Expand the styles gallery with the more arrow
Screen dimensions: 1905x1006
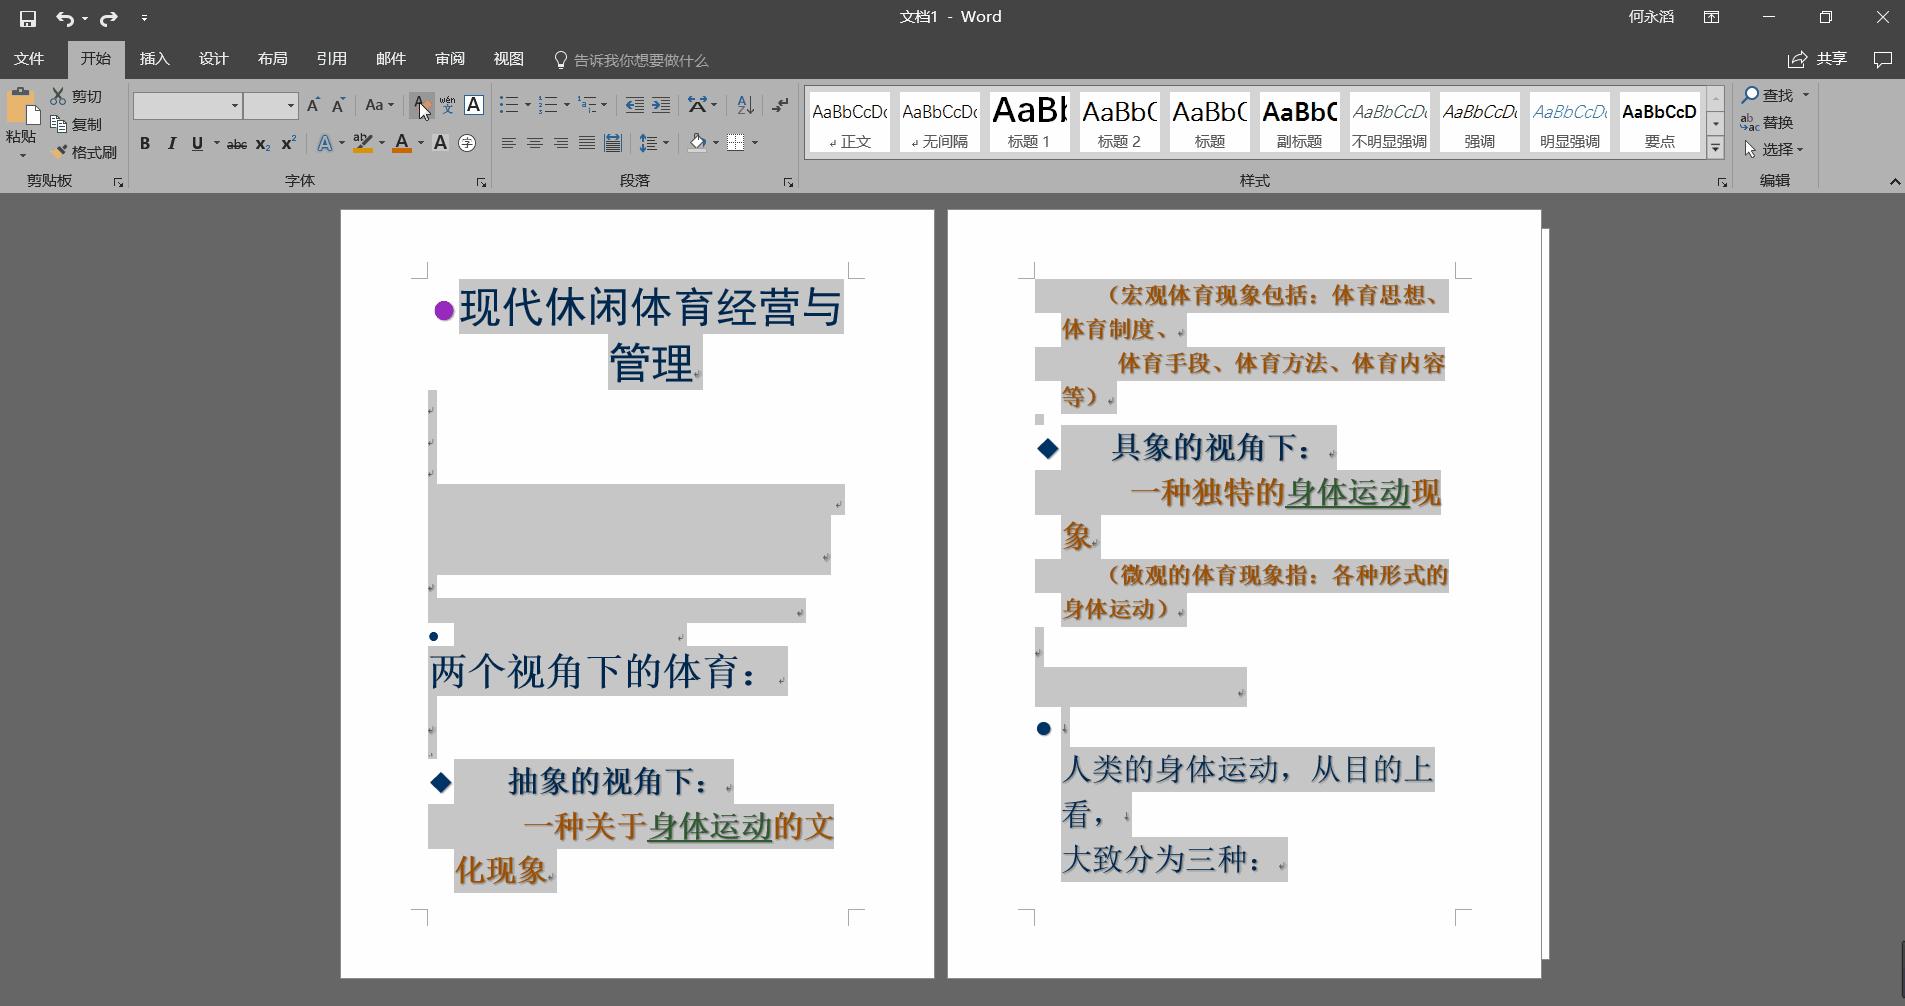[x=1716, y=146]
